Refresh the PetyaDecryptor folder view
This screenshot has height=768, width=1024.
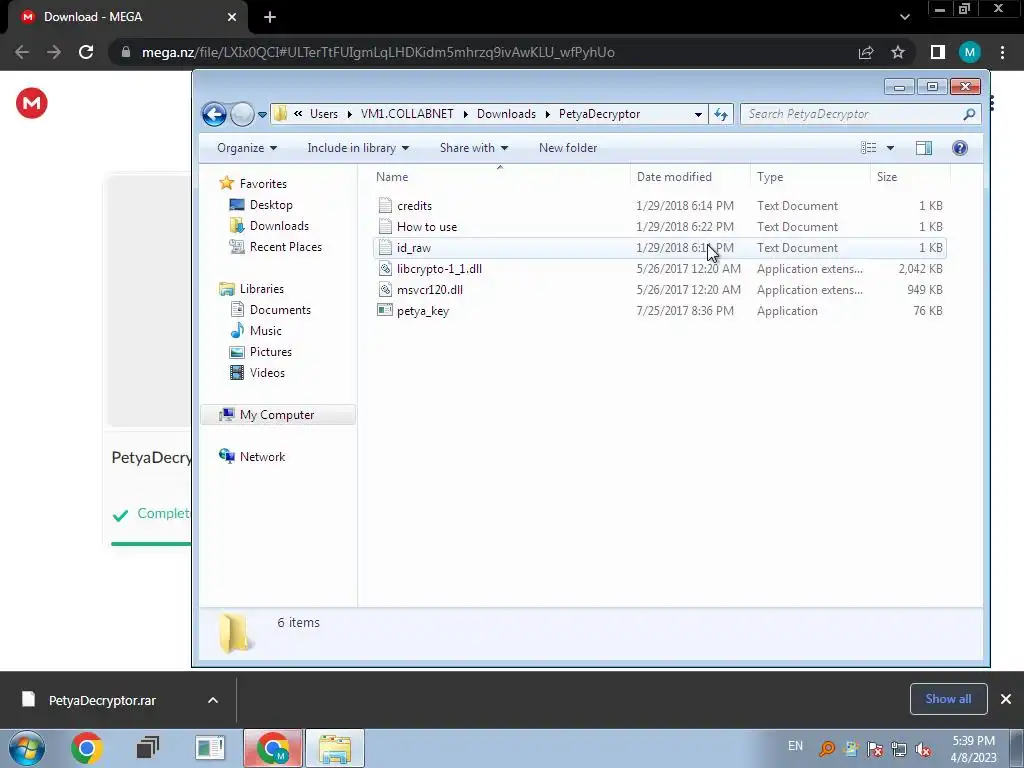click(x=721, y=114)
